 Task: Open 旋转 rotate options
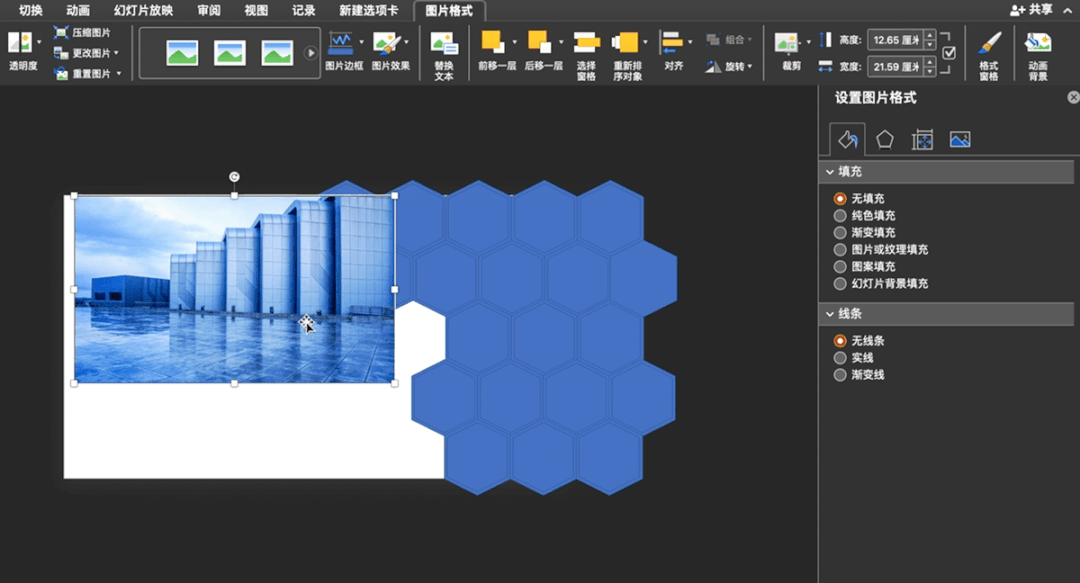[x=729, y=66]
